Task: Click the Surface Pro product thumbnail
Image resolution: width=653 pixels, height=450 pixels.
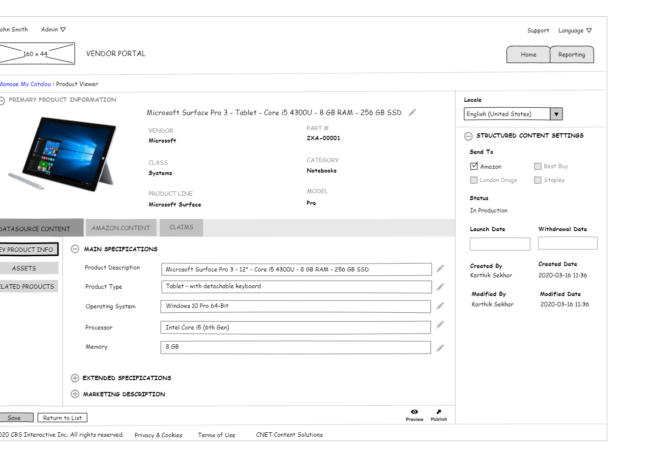Action: 62,154
